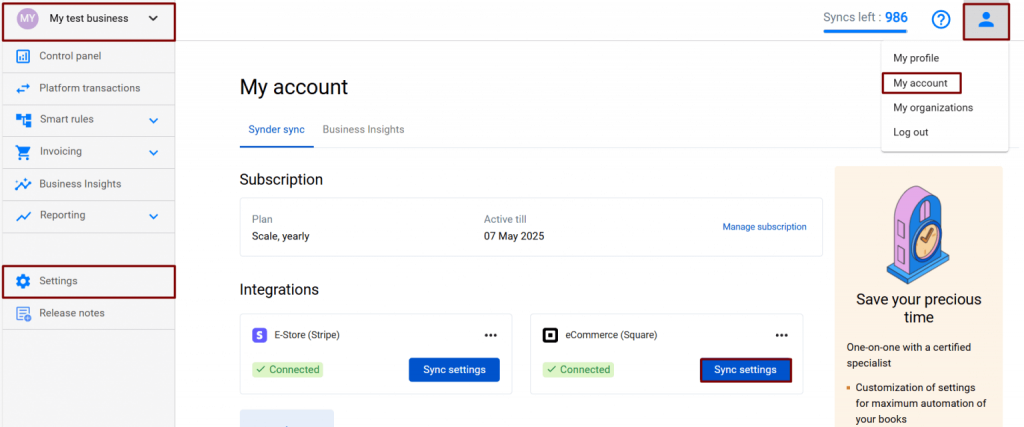Click the clock illustration in promo card
1024x427 pixels.
pos(918,236)
